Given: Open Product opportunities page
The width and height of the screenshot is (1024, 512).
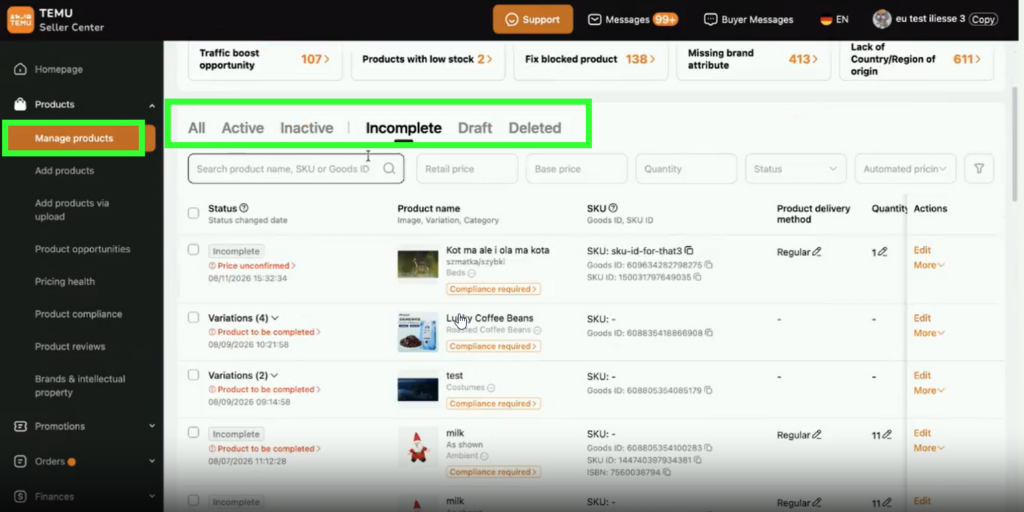Looking at the screenshot, I should (82, 249).
